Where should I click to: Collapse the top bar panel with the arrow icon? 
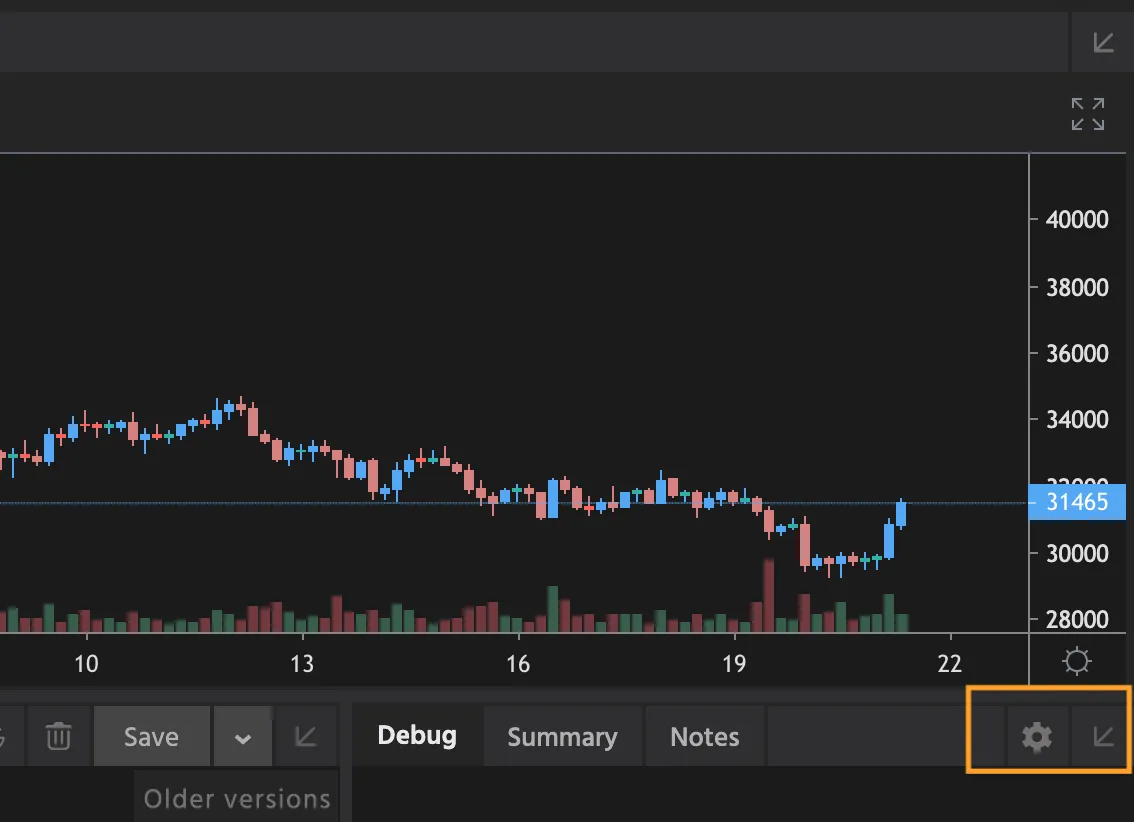(x=1103, y=43)
